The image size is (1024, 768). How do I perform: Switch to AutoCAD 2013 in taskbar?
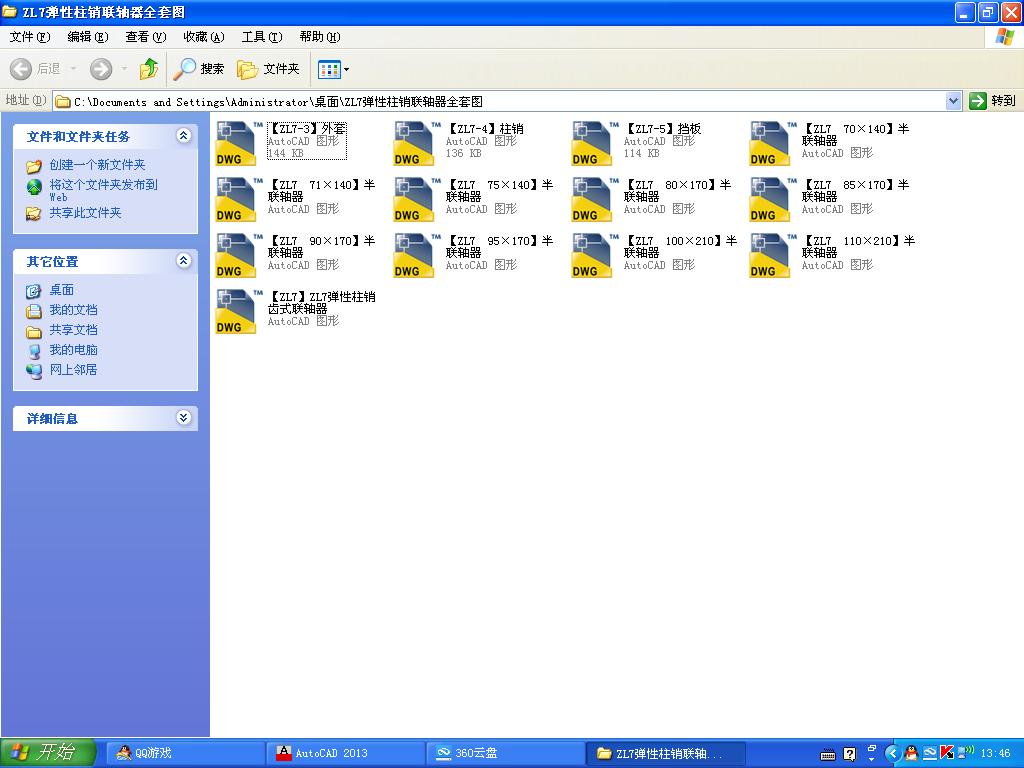pos(345,753)
